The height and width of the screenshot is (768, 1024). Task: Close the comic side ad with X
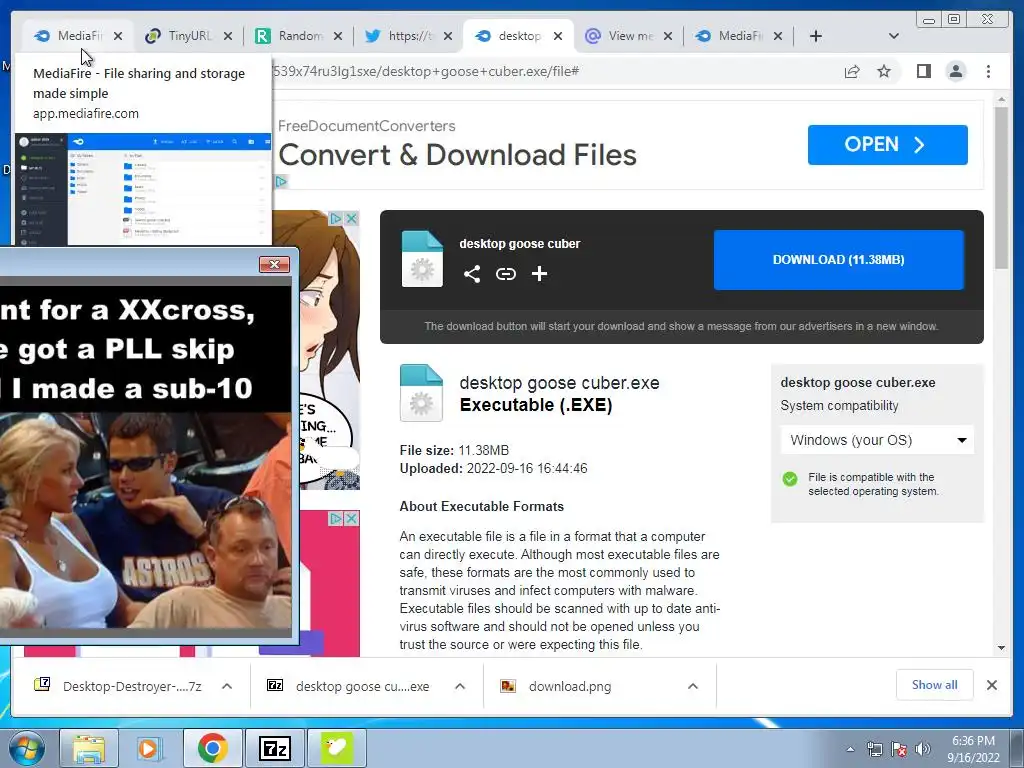(x=351, y=218)
